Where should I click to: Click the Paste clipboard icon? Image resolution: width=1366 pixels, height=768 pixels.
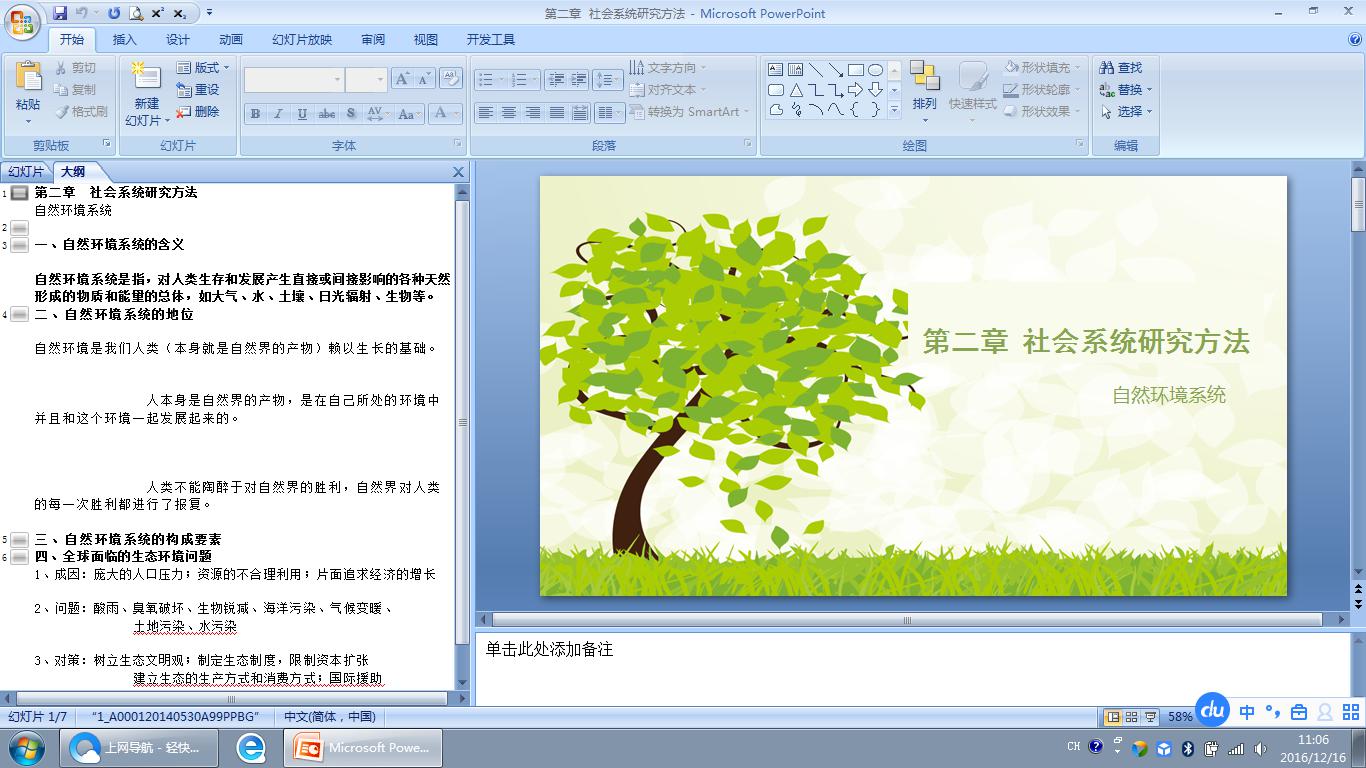coord(28,76)
